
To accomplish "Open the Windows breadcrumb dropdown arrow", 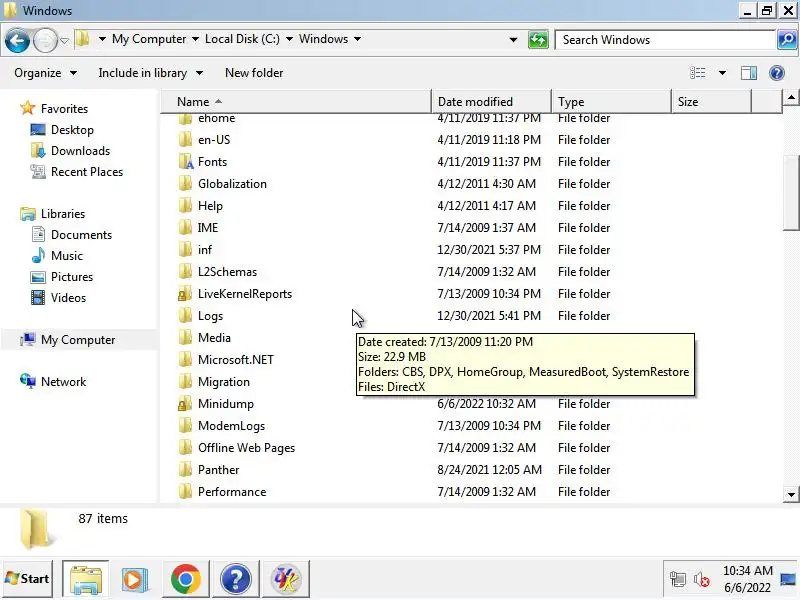I will coord(357,39).
